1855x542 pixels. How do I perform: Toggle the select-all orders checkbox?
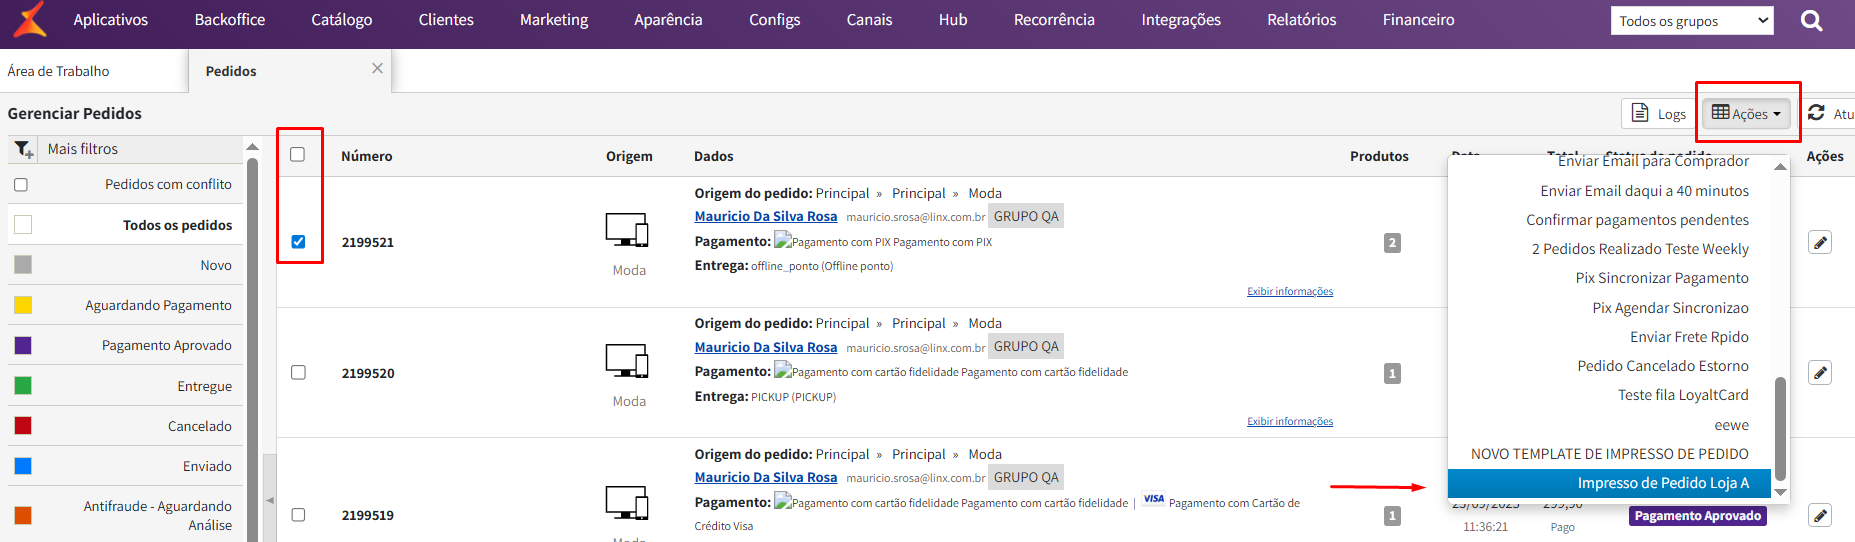(298, 154)
